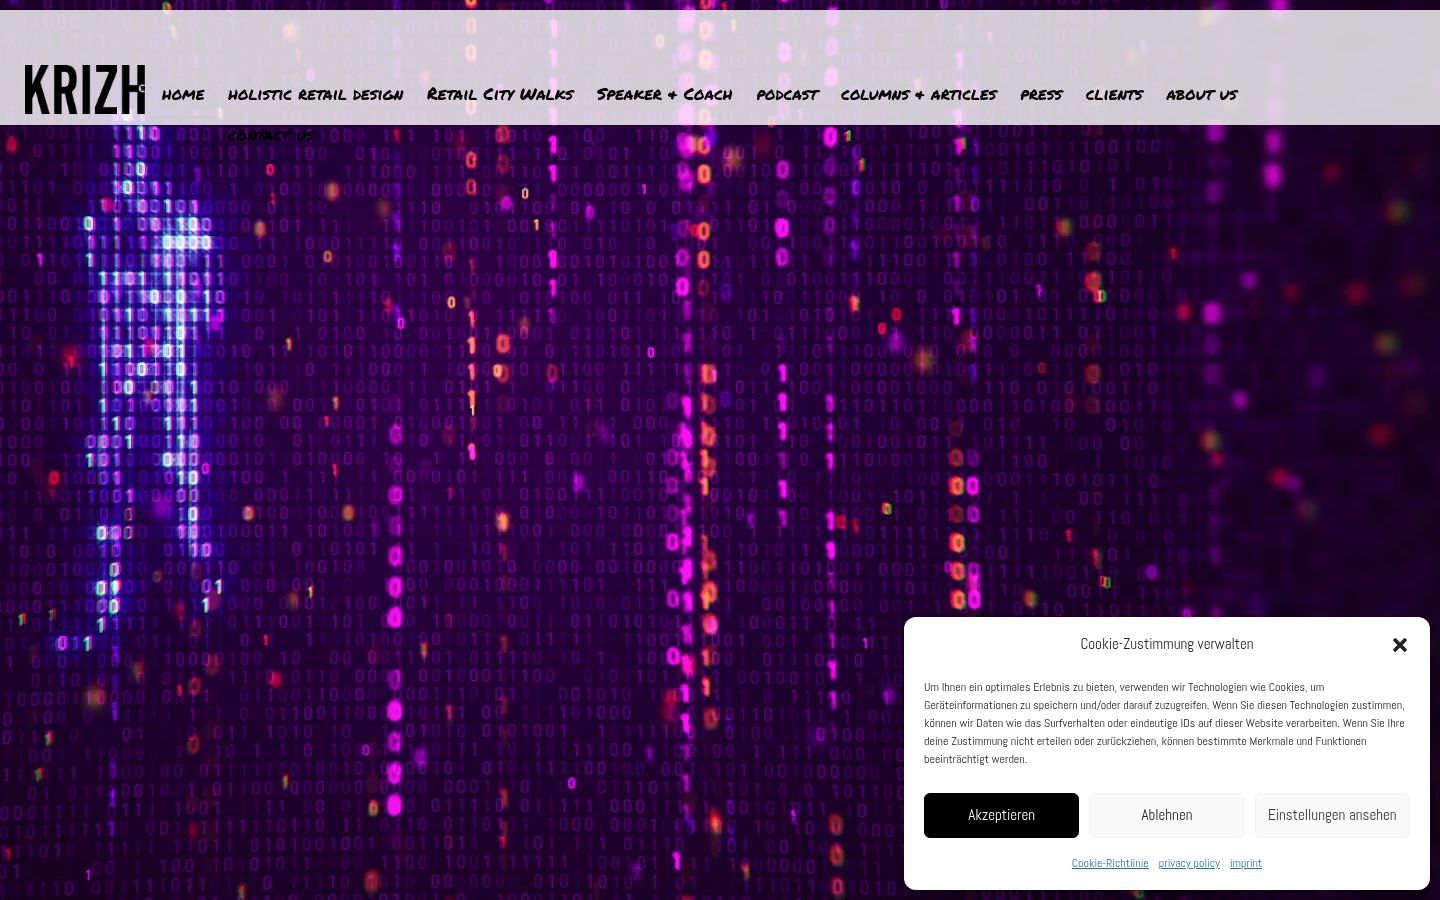Open the clients page
This screenshot has height=900, width=1440.
(x=1114, y=94)
